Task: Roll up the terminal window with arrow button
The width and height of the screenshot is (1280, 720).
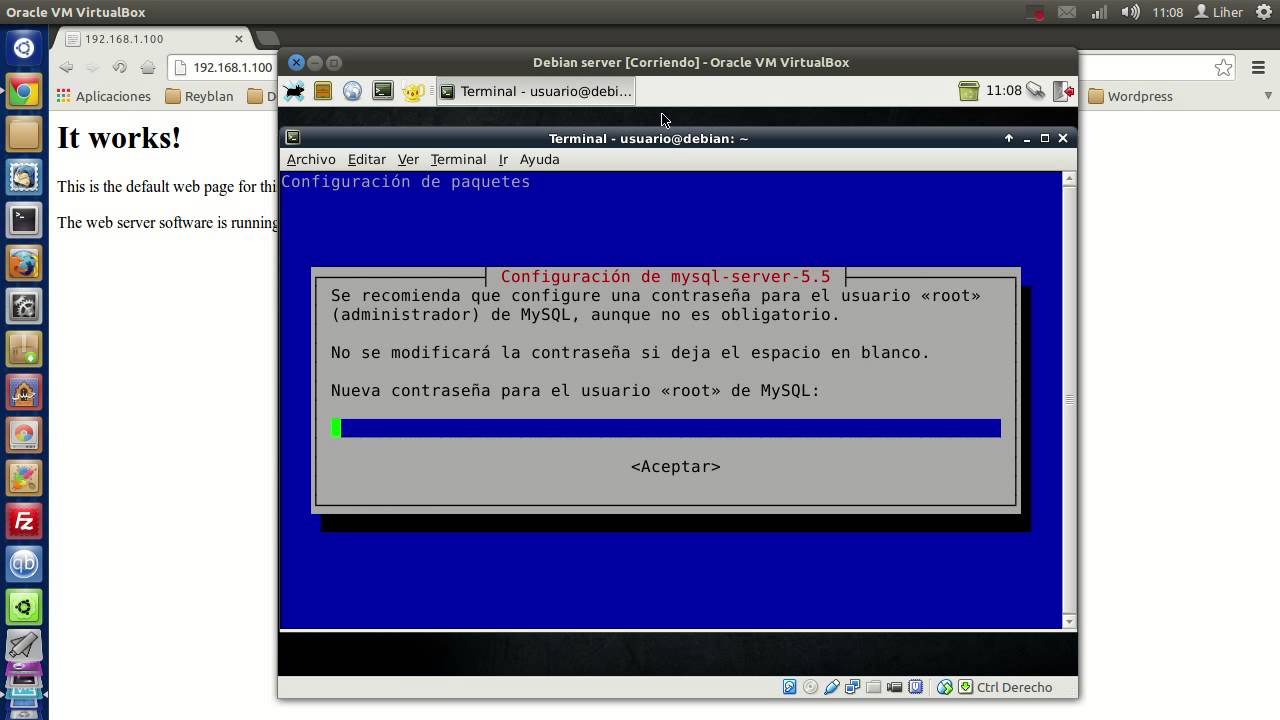Action: [x=1009, y=138]
